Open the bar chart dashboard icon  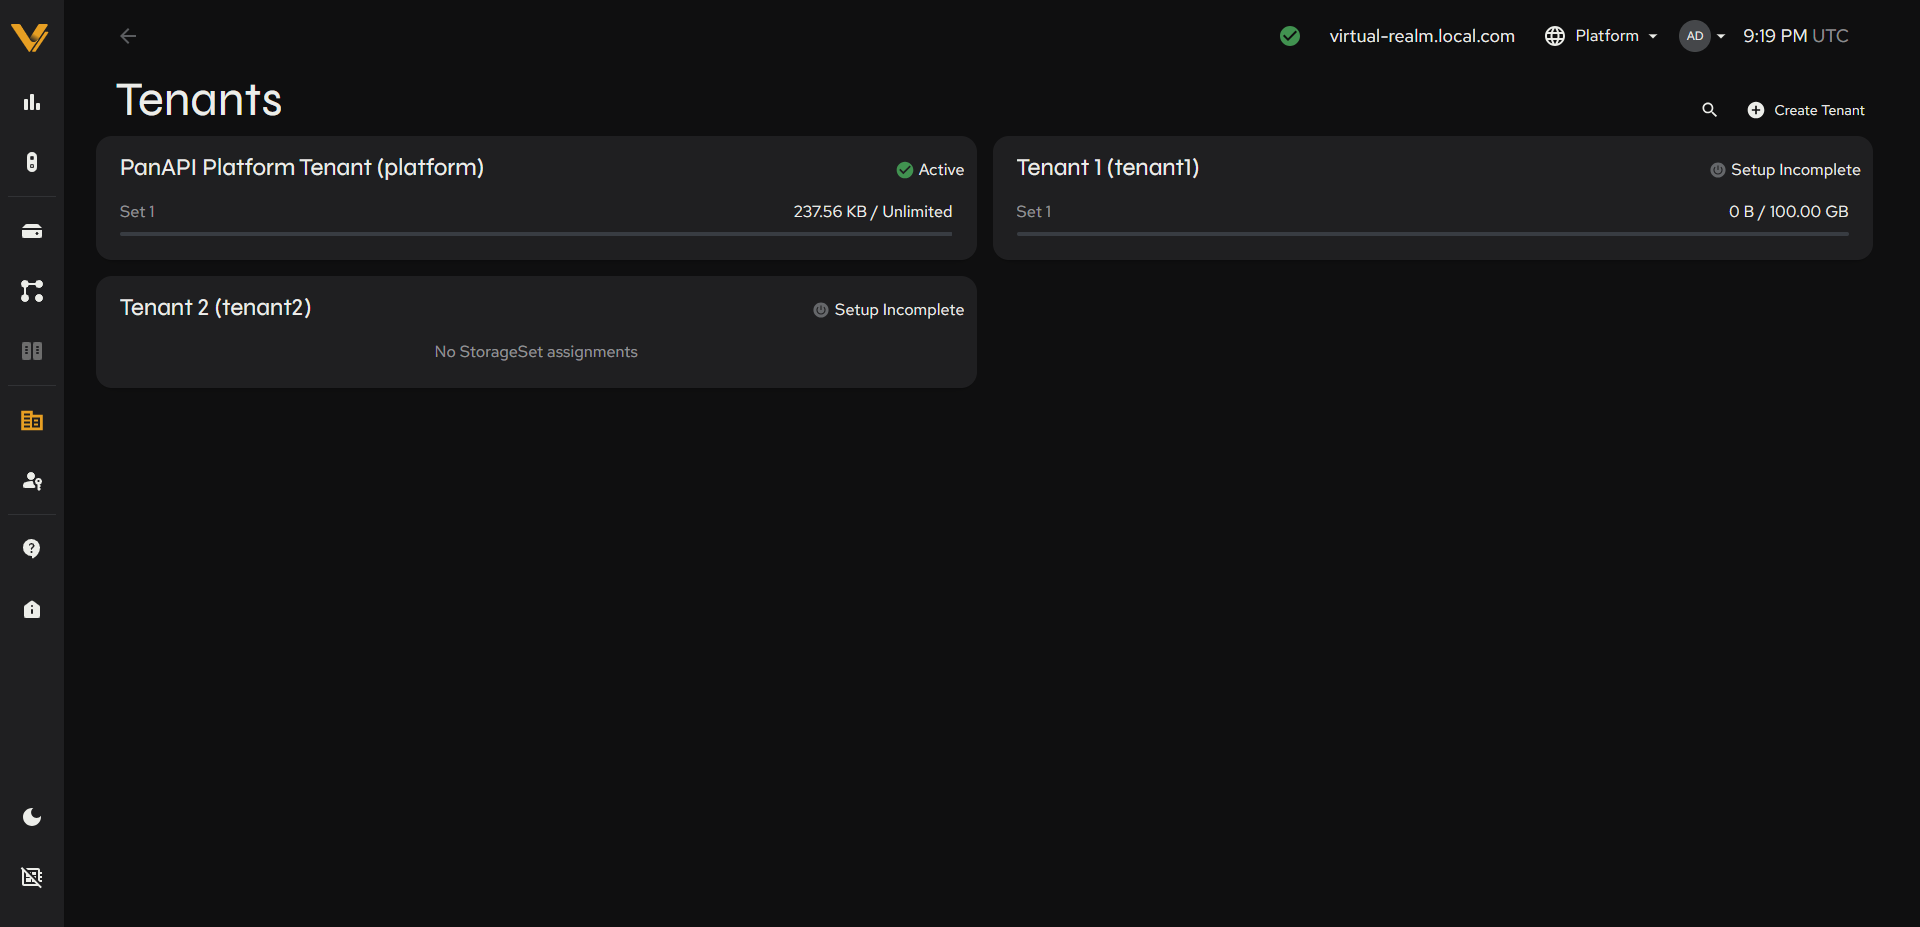[32, 102]
